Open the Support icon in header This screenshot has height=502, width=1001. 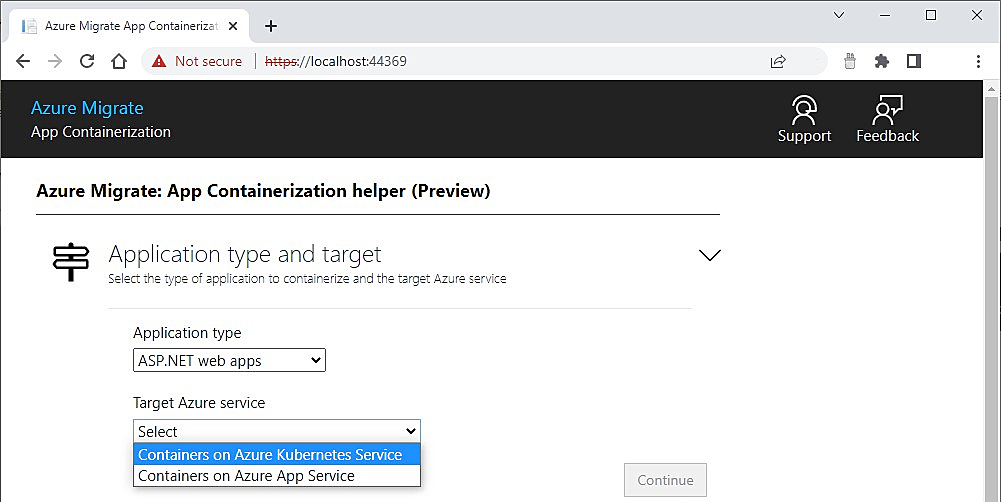[804, 119]
